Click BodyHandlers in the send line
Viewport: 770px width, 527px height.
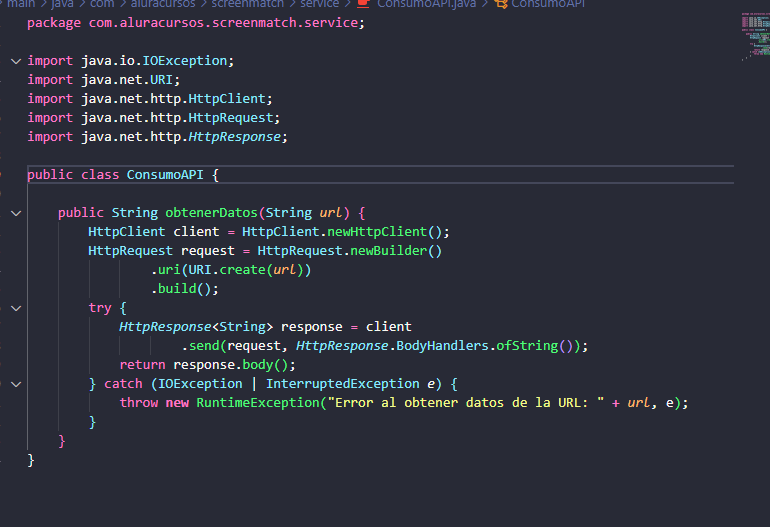[x=442, y=346]
